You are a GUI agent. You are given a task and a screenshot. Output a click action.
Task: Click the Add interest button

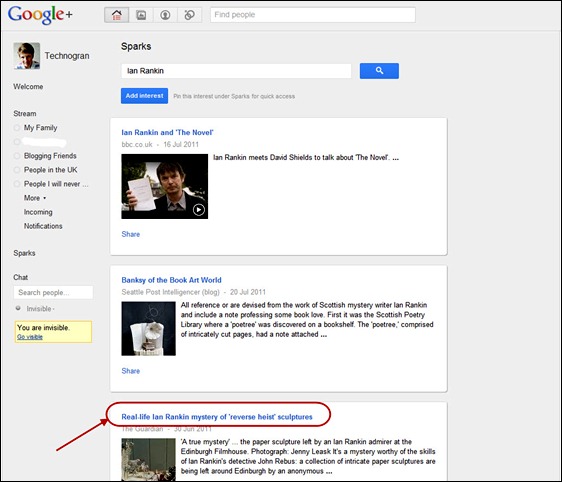pos(144,96)
